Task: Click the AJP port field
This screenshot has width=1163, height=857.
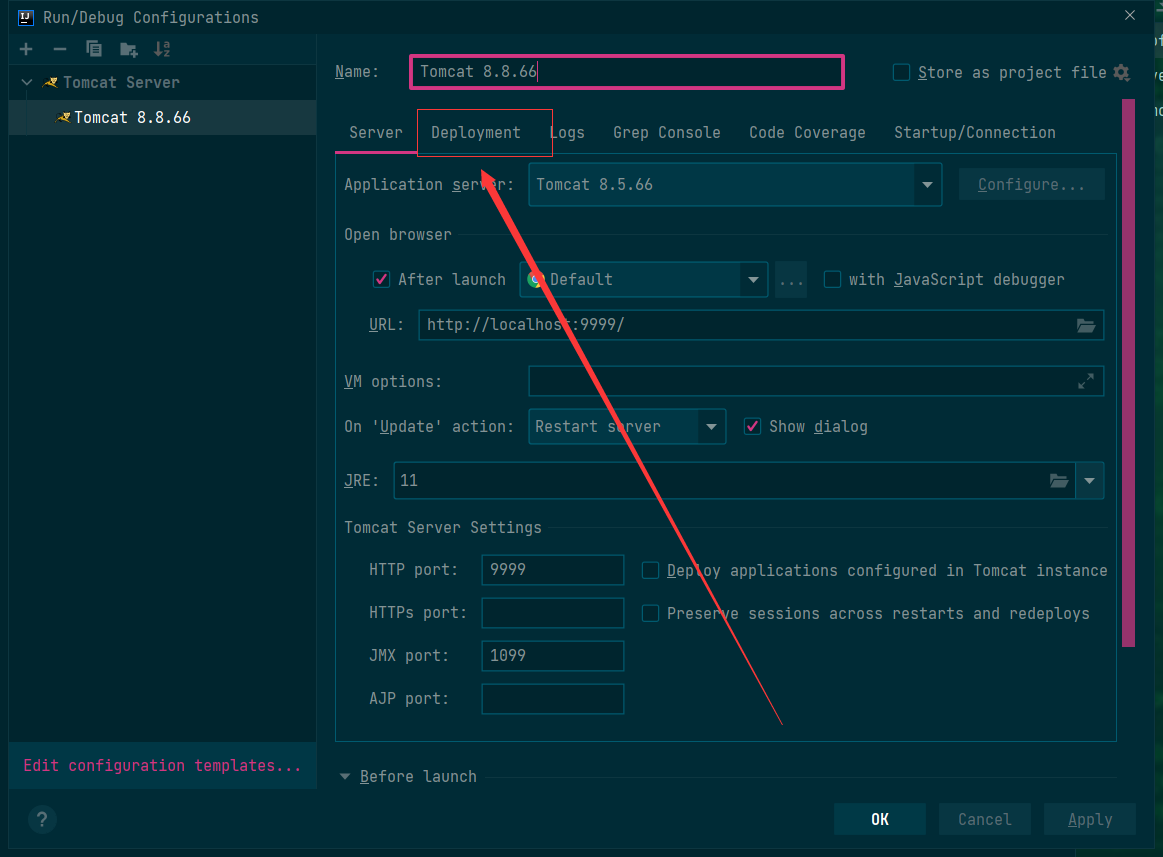Action: [x=553, y=699]
